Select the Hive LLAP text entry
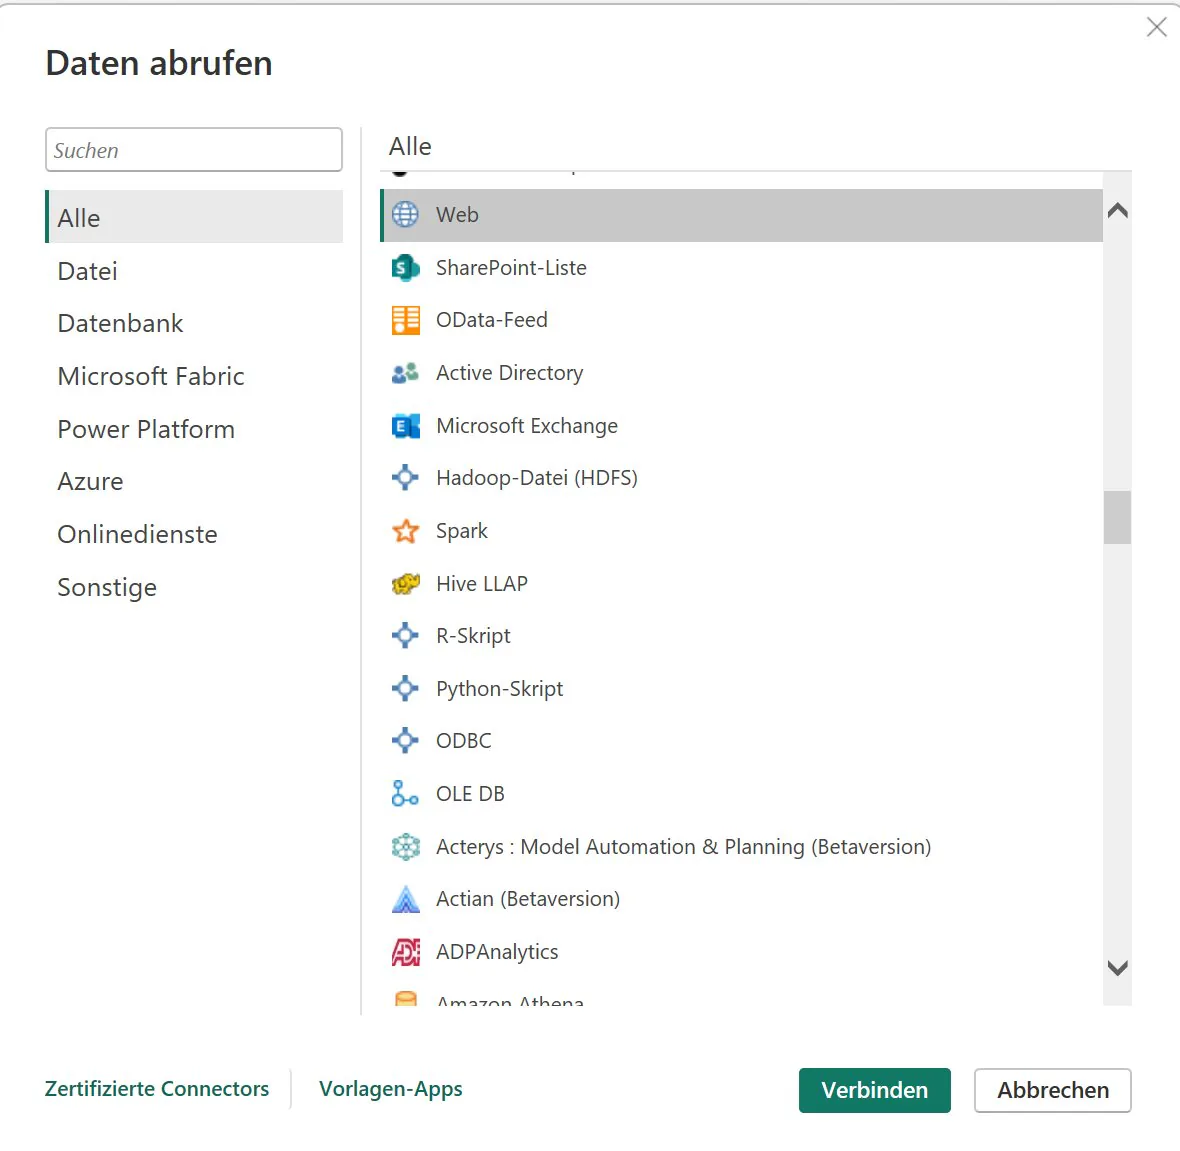Image resolution: width=1180 pixels, height=1151 pixels. click(482, 583)
